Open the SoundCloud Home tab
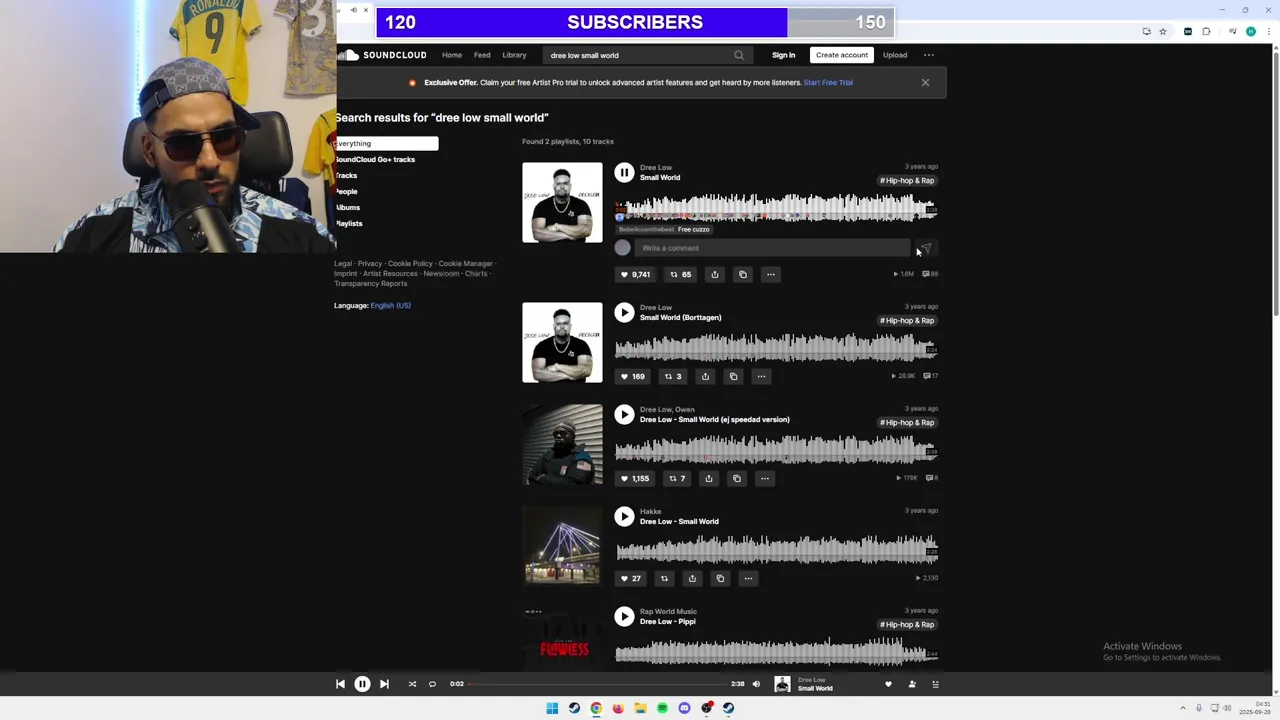The width and height of the screenshot is (1280, 720). [452, 55]
